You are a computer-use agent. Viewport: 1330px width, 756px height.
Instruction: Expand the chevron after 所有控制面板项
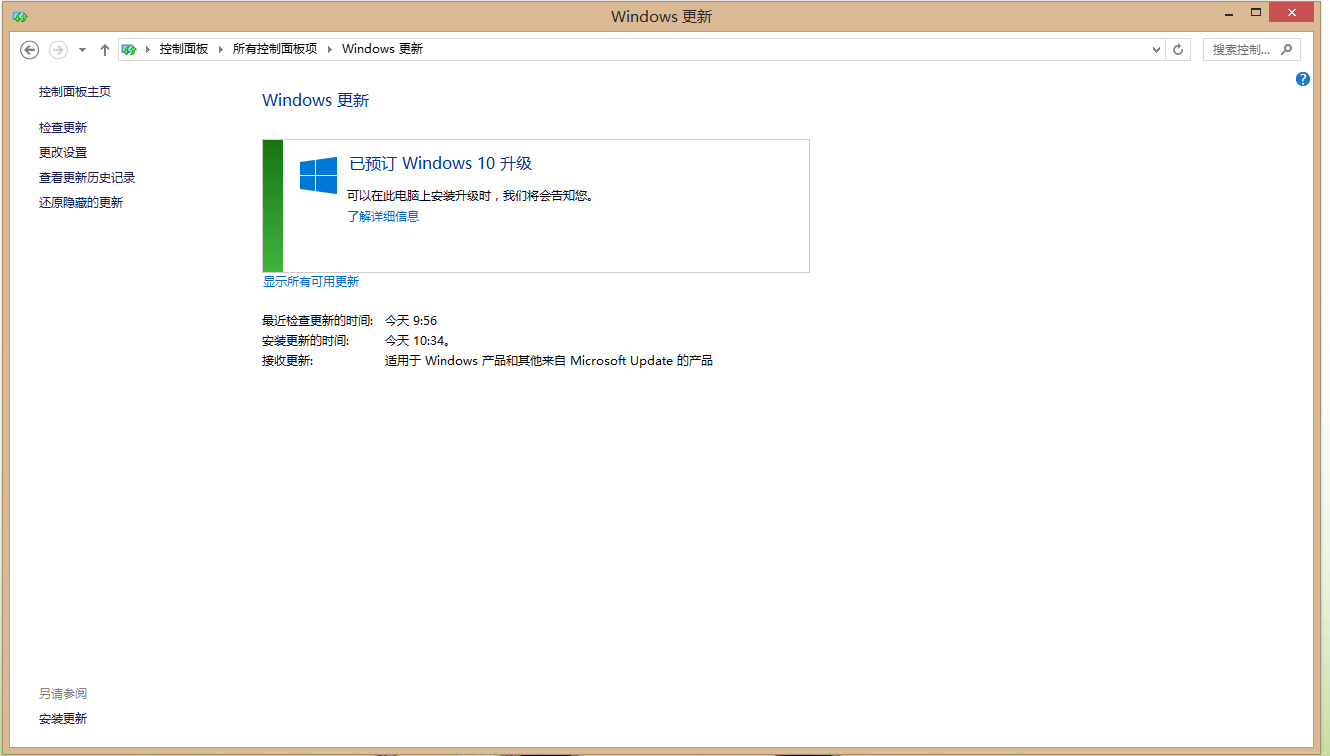(x=330, y=49)
